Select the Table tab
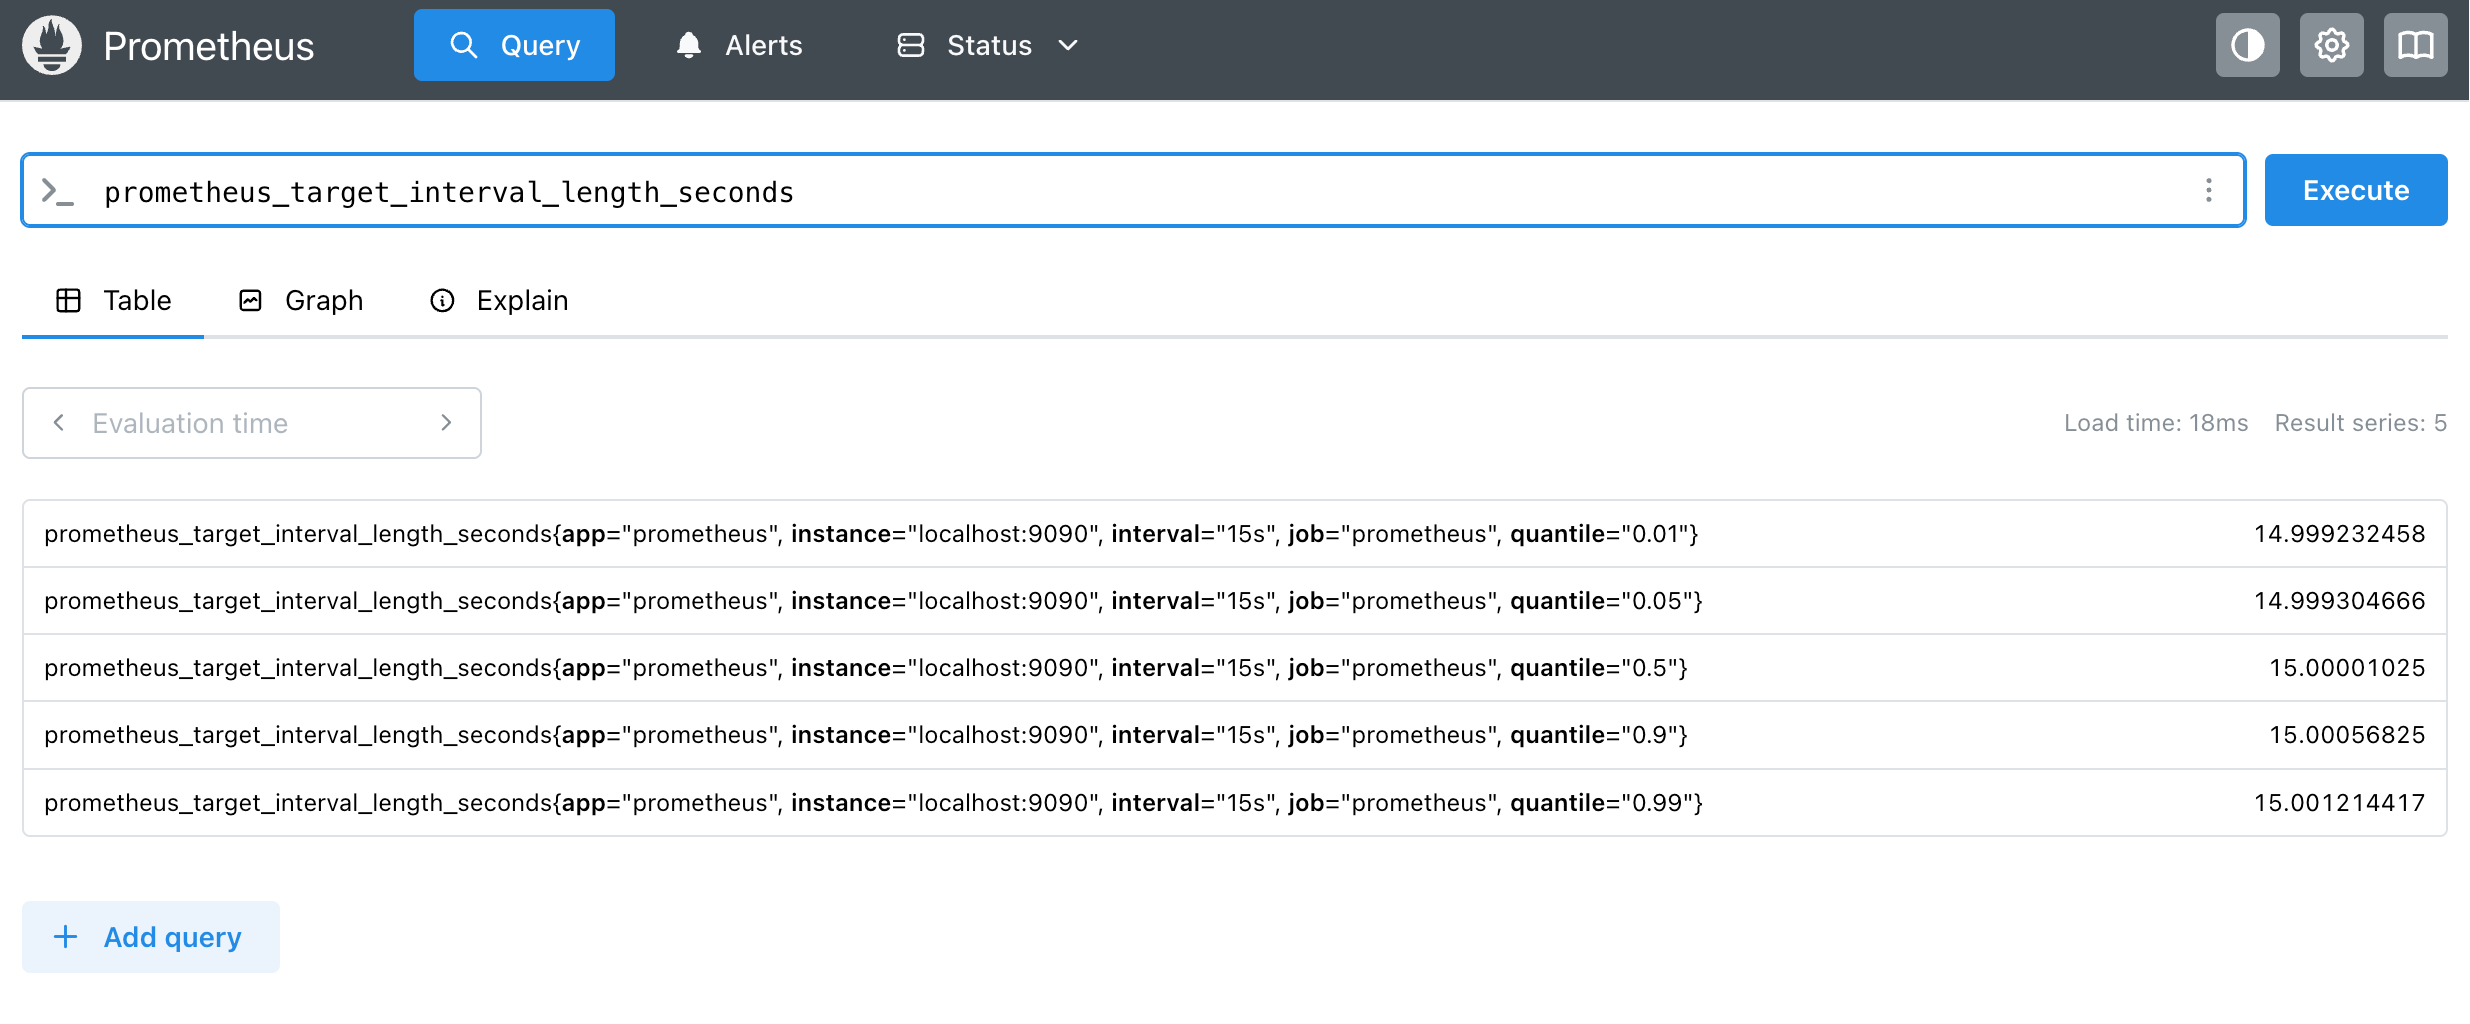Image resolution: width=2470 pixels, height=1024 pixels. click(114, 301)
